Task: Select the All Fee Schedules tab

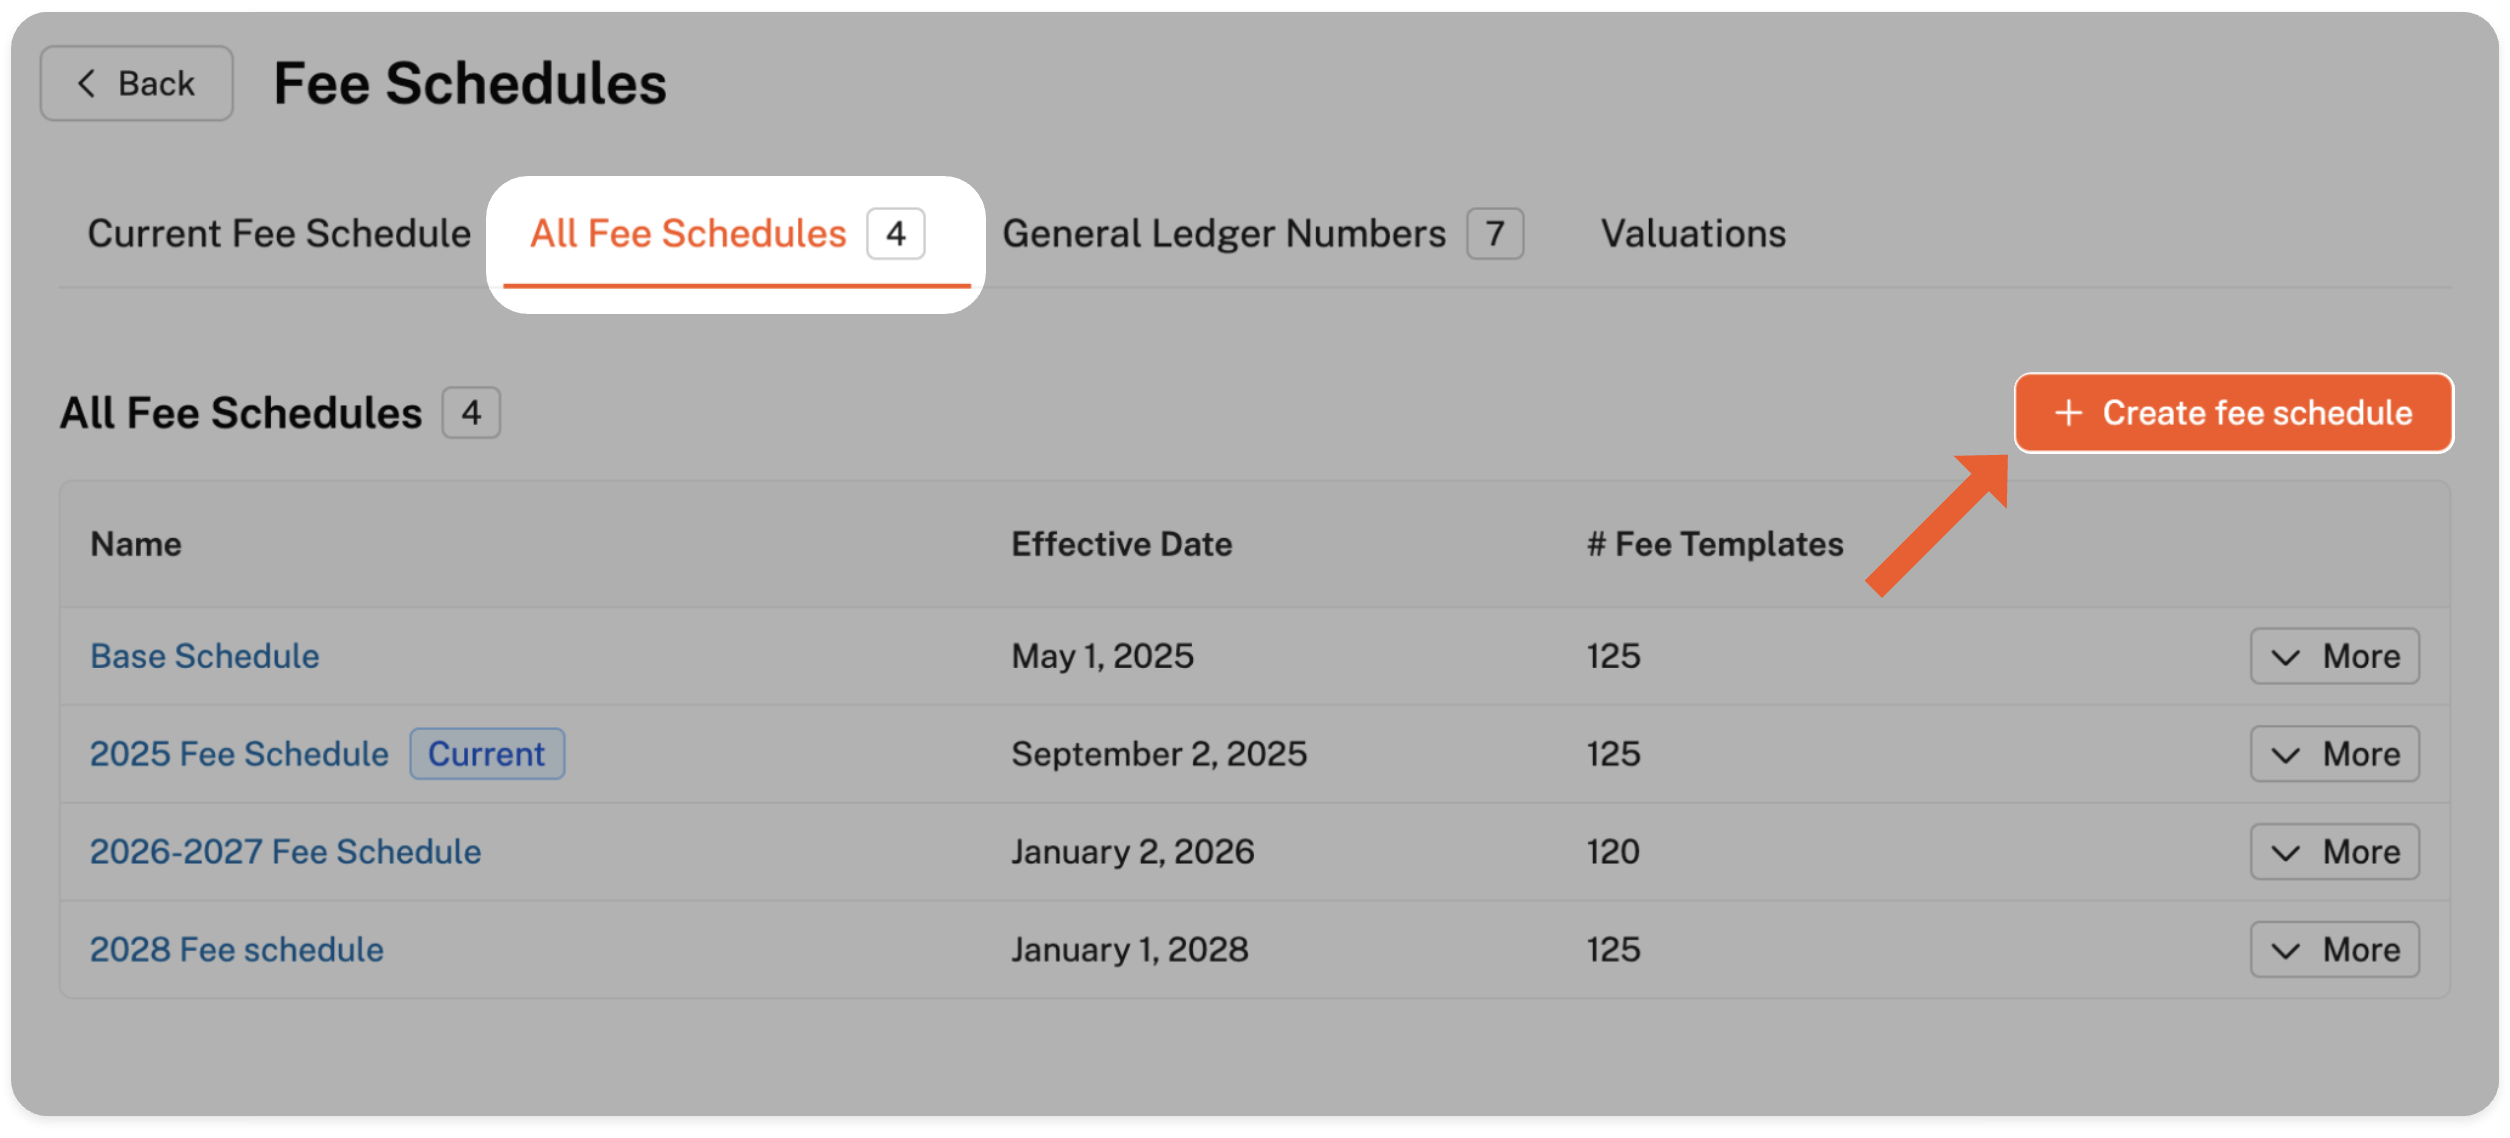Action: click(x=689, y=234)
